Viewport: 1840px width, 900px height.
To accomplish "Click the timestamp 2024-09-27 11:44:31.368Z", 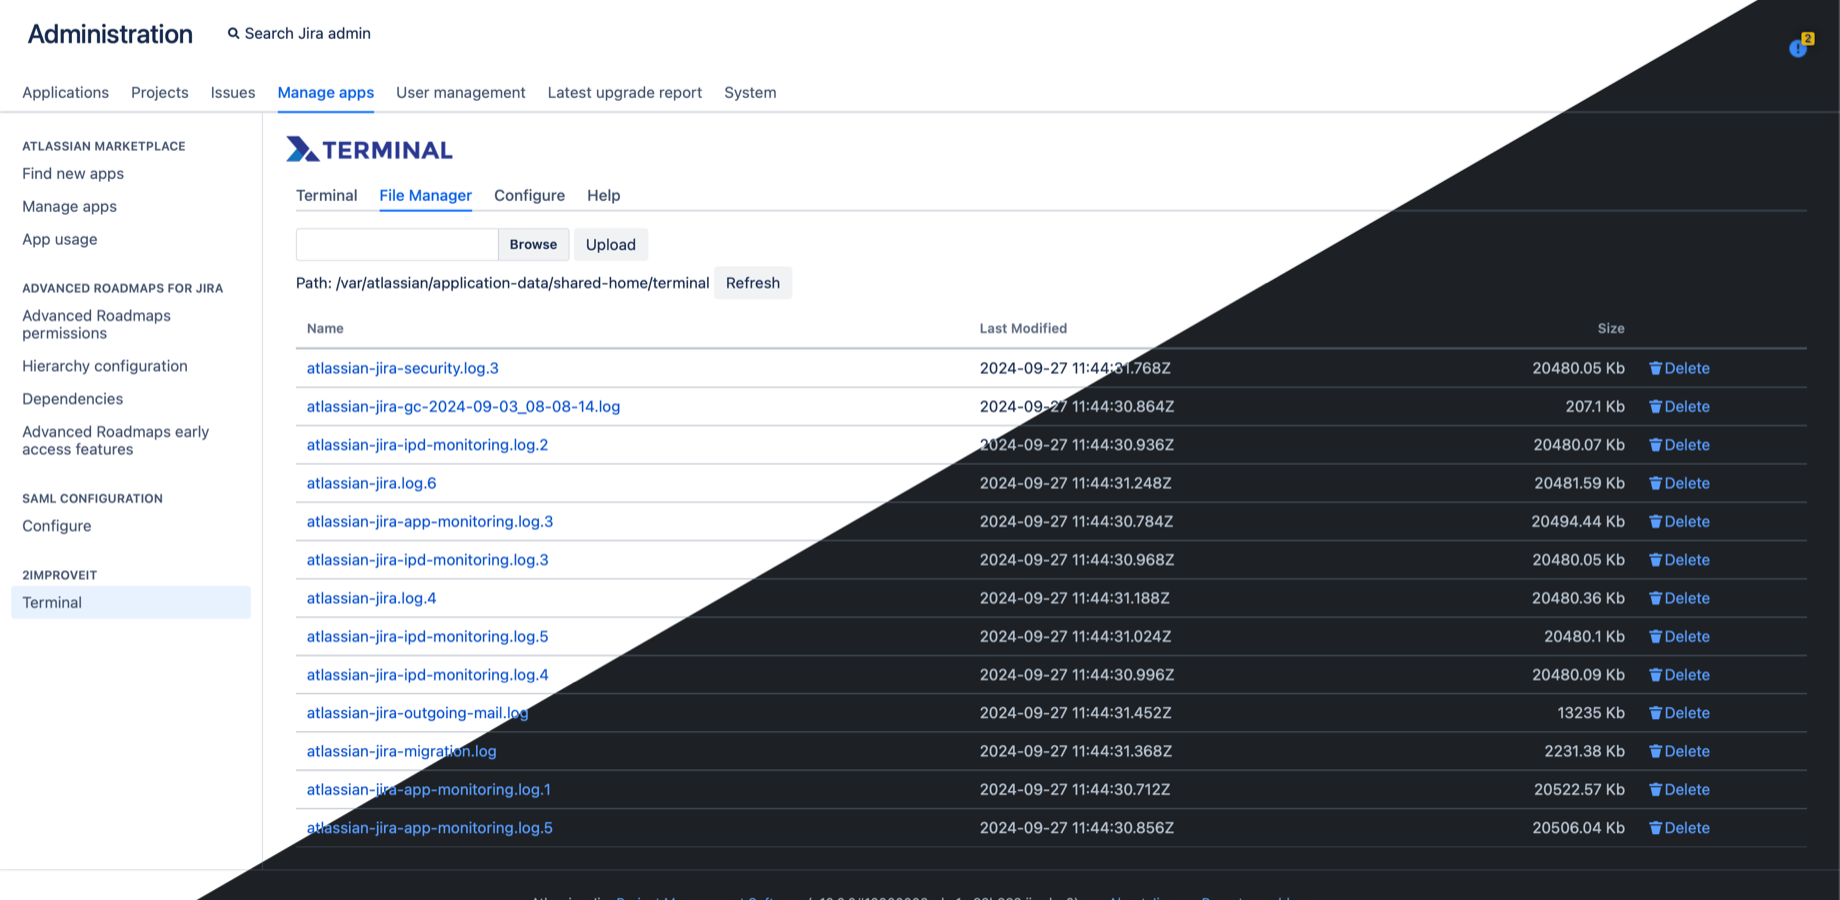I will point(1076,751).
